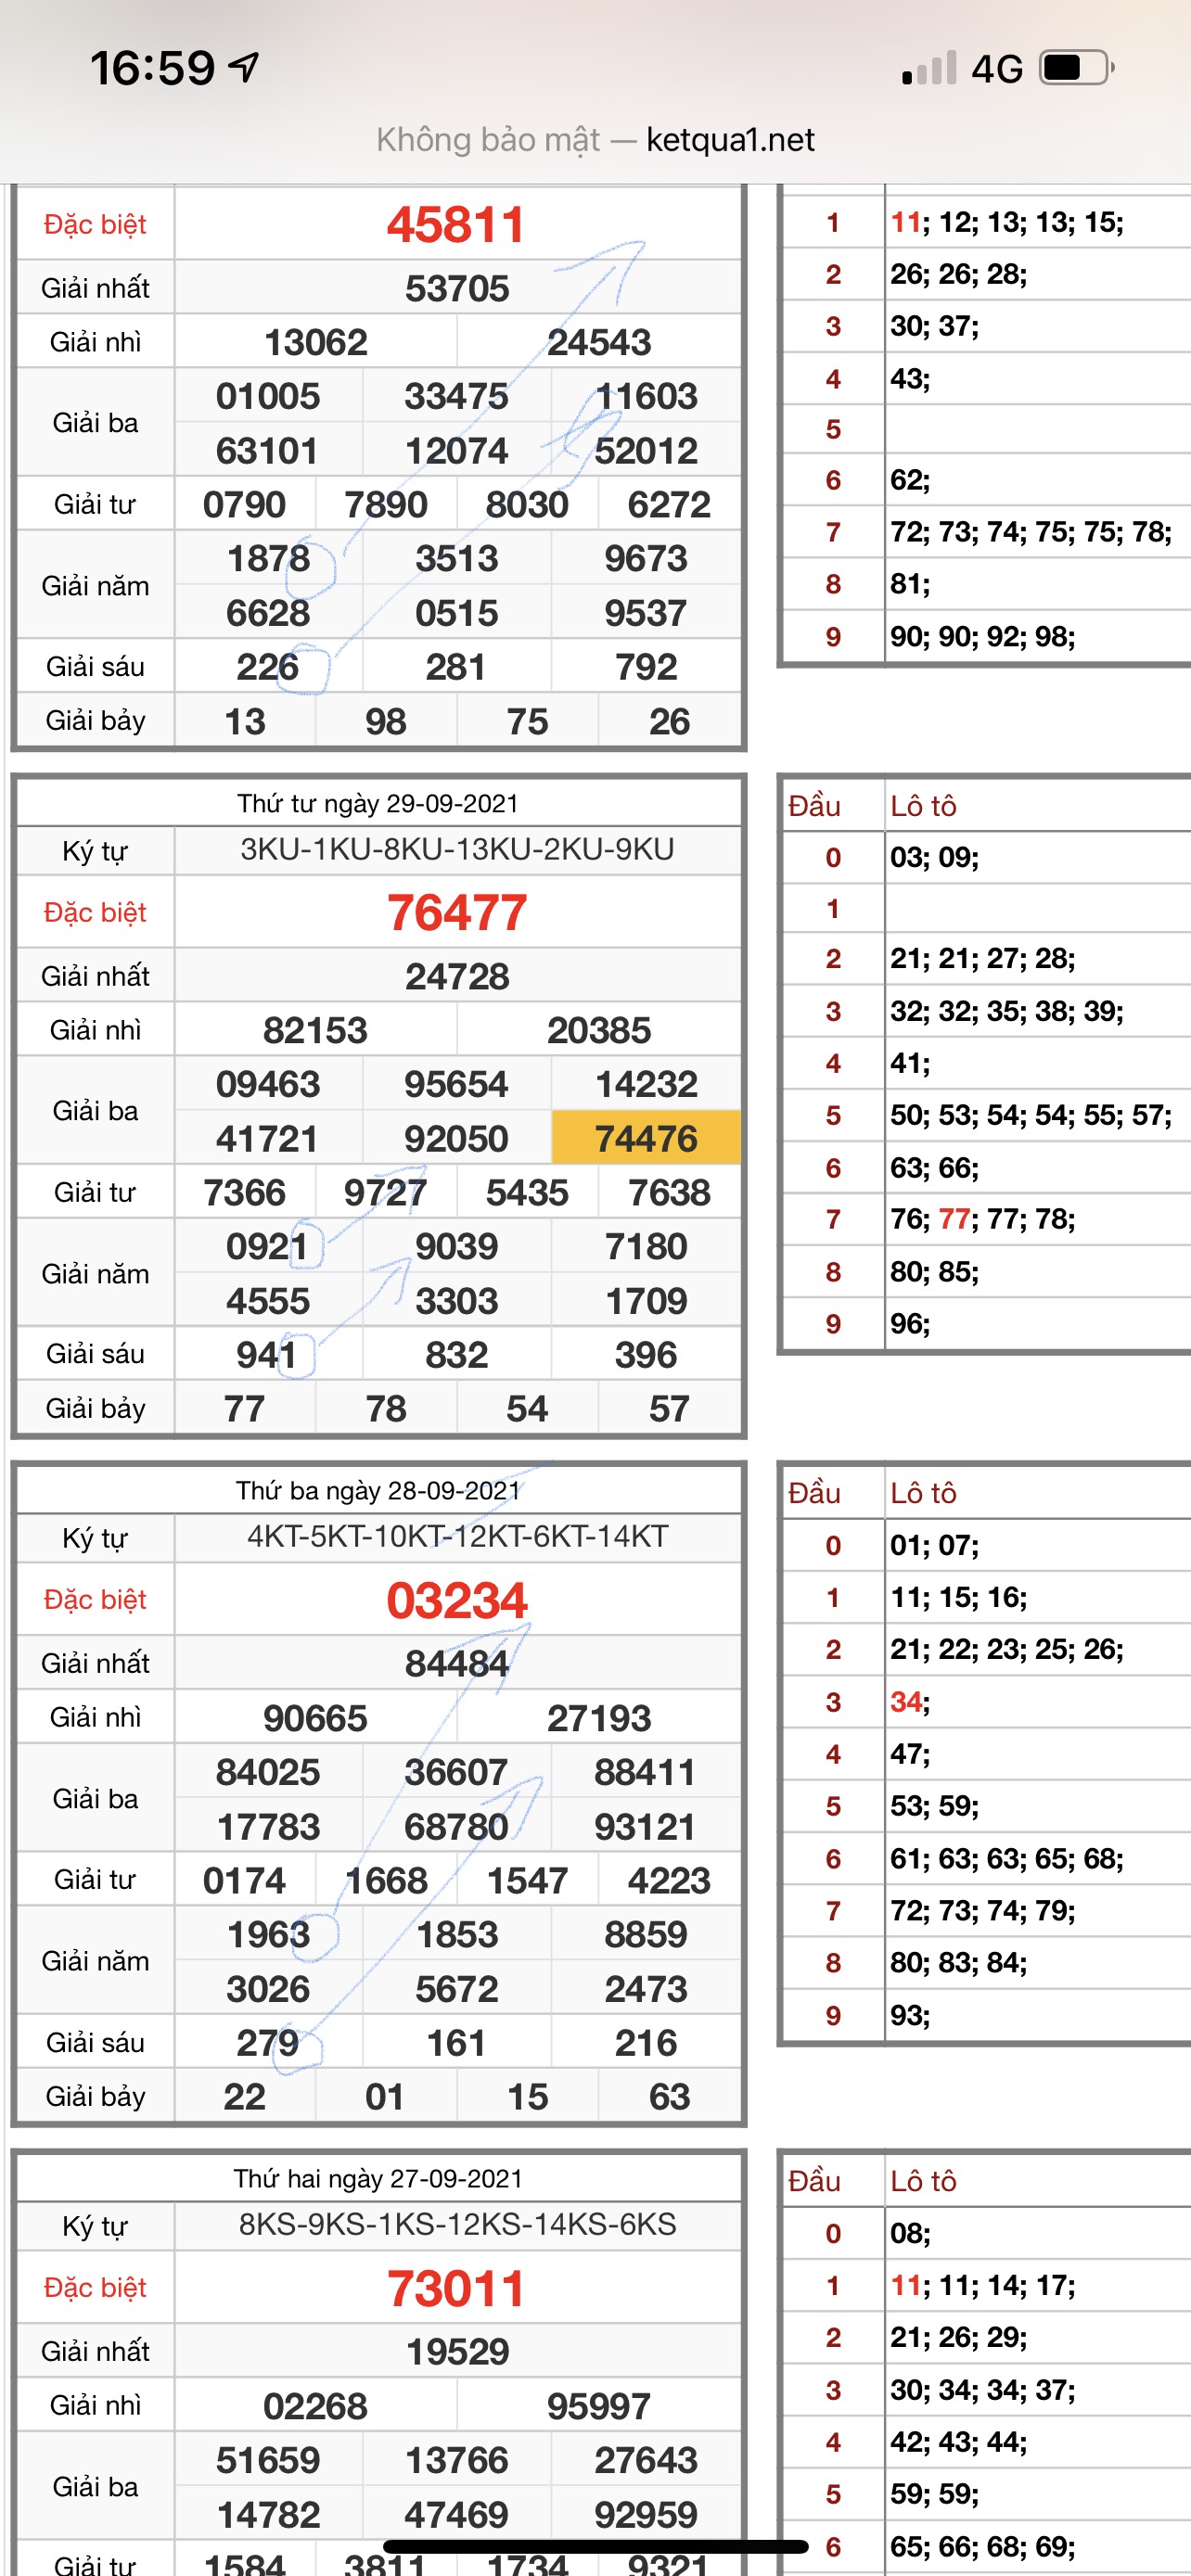Select sixth prize number 792

click(646, 667)
